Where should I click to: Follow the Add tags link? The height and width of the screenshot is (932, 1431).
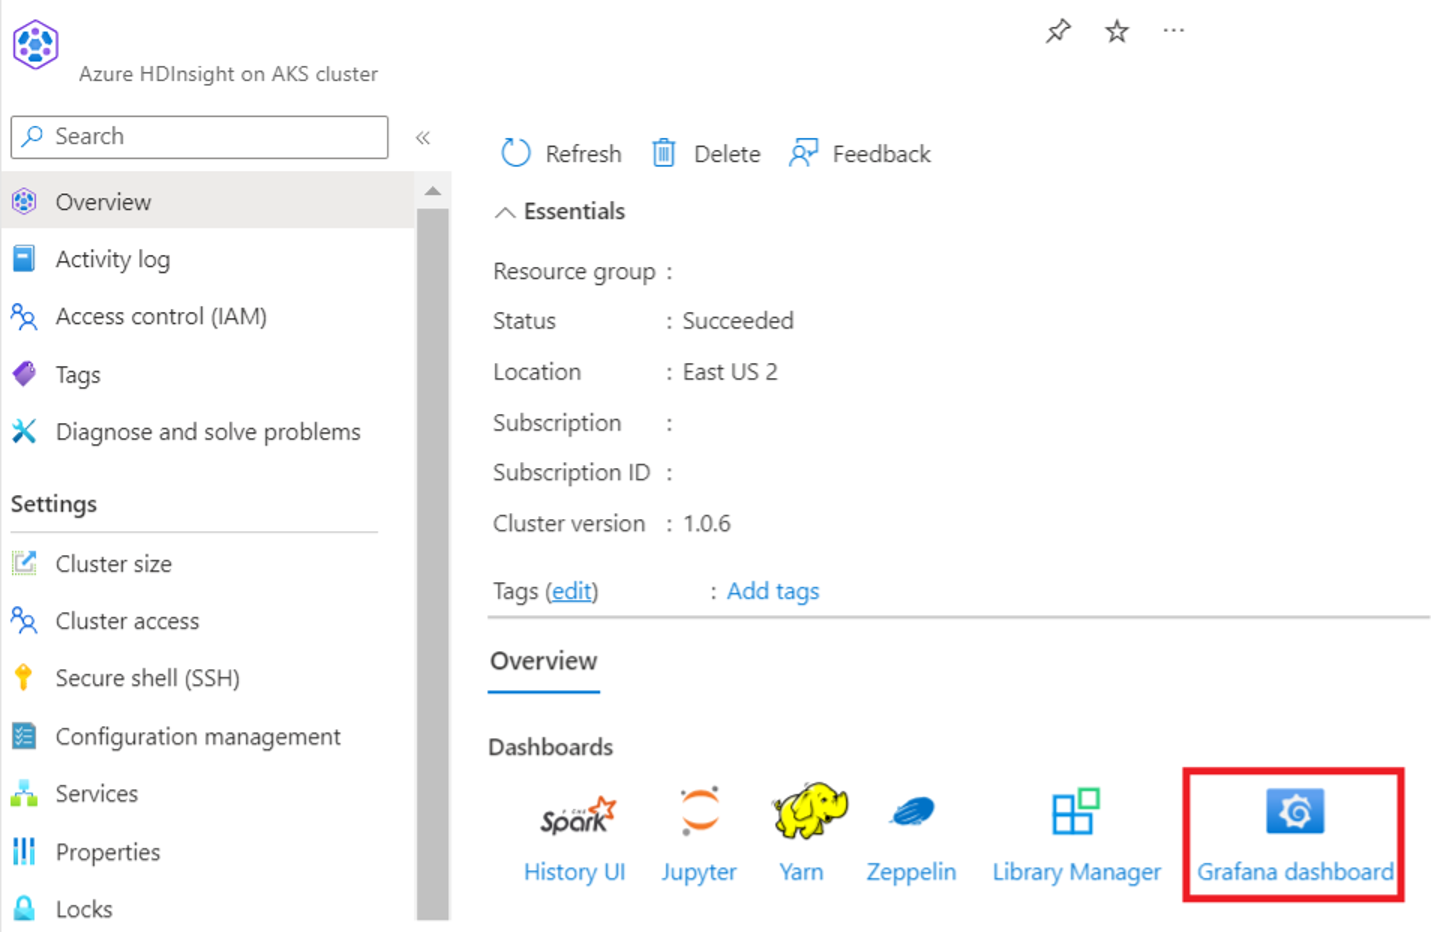pyautogui.click(x=772, y=591)
